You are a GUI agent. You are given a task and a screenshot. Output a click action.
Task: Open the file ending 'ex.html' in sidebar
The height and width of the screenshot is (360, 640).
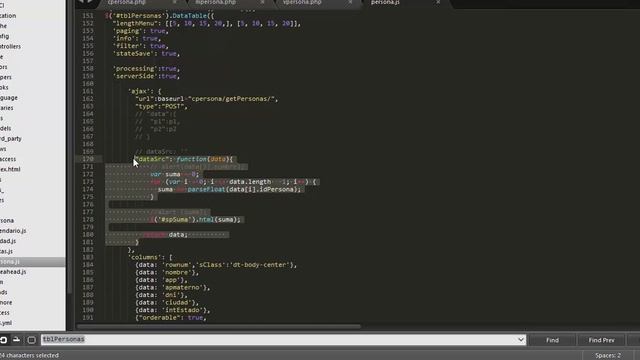click(10, 169)
